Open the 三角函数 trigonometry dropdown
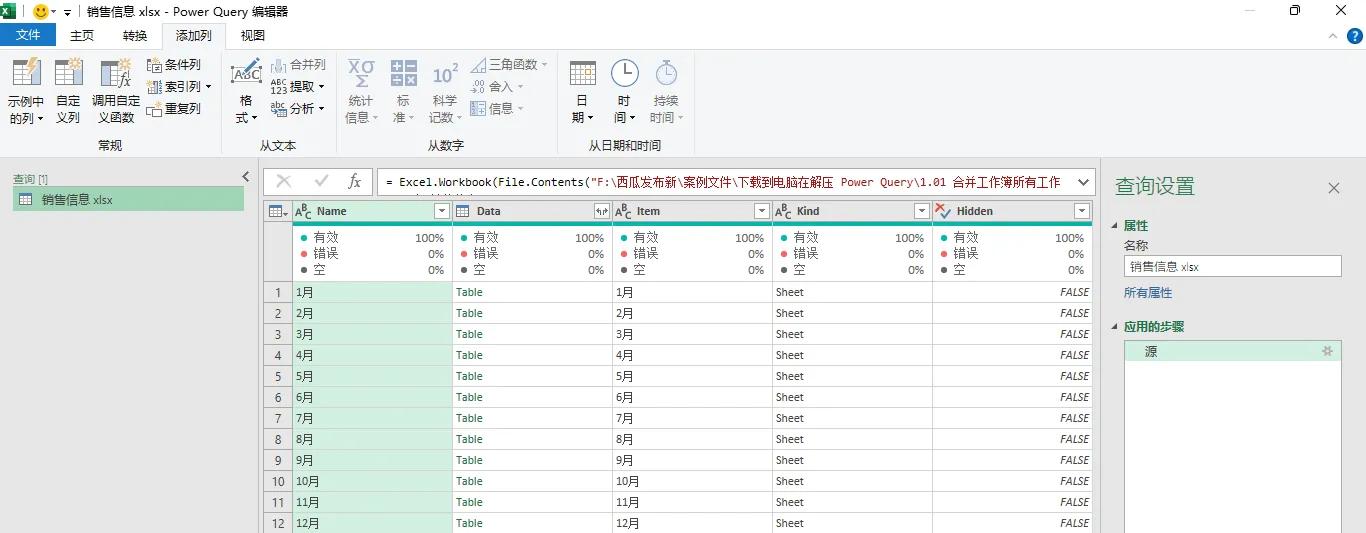Viewport: 1366px width, 533px height. tap(509, 65)
